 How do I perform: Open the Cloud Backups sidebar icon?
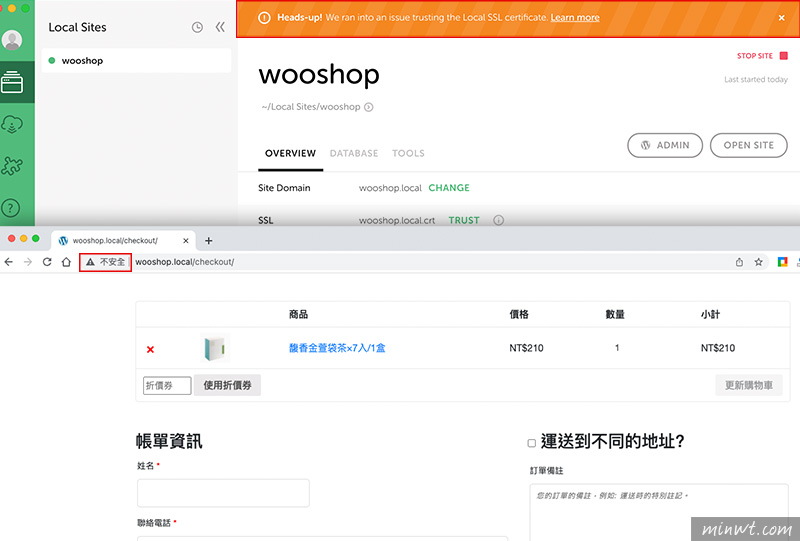click(12, 124)
